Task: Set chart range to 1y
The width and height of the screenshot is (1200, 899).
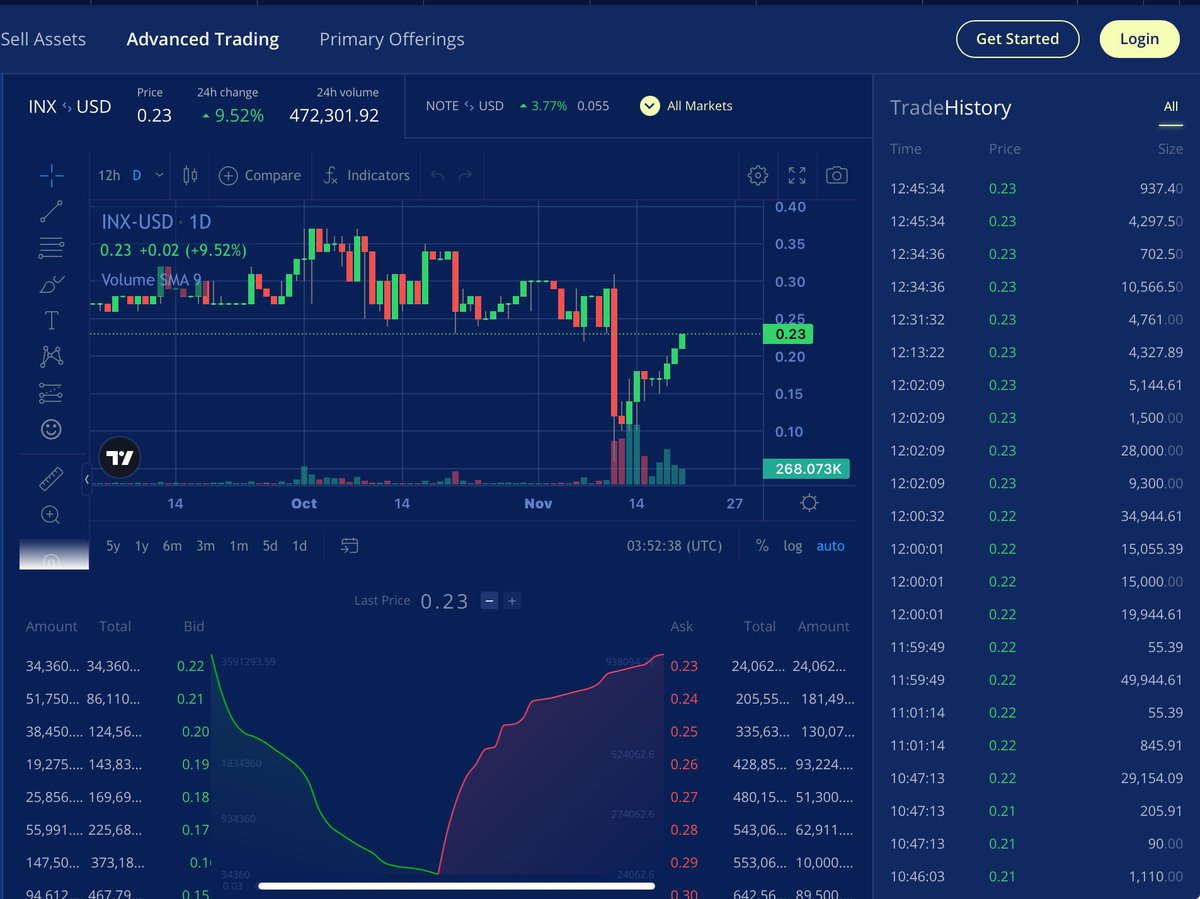Action: pos(142,546)
